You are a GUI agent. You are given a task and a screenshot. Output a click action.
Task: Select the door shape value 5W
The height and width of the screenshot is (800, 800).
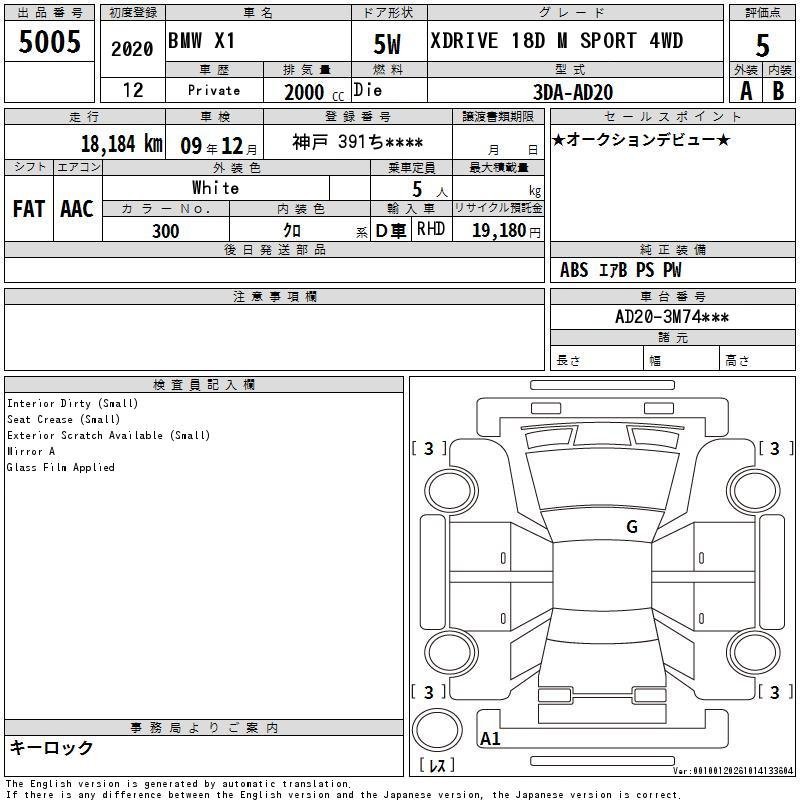387,44
